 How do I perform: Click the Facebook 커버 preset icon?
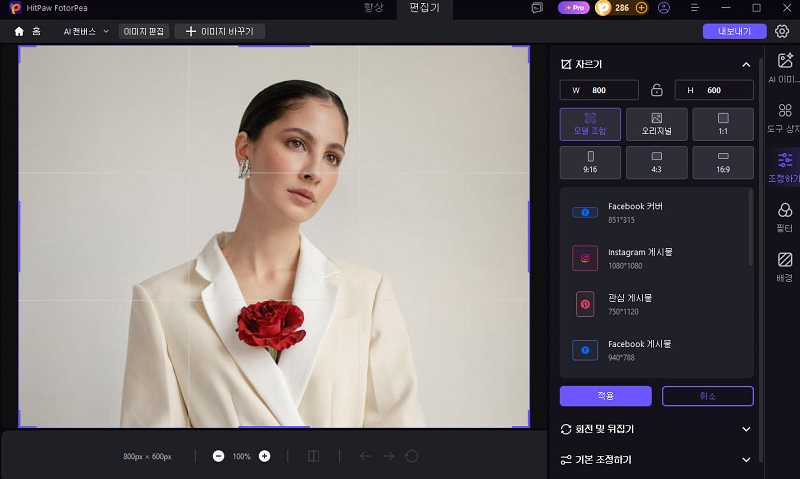pos(585,212)
